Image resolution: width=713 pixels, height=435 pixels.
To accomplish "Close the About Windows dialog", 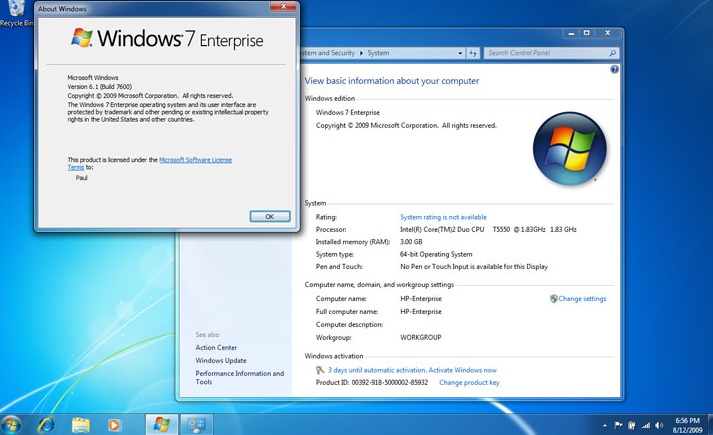I will coord(283,6).
